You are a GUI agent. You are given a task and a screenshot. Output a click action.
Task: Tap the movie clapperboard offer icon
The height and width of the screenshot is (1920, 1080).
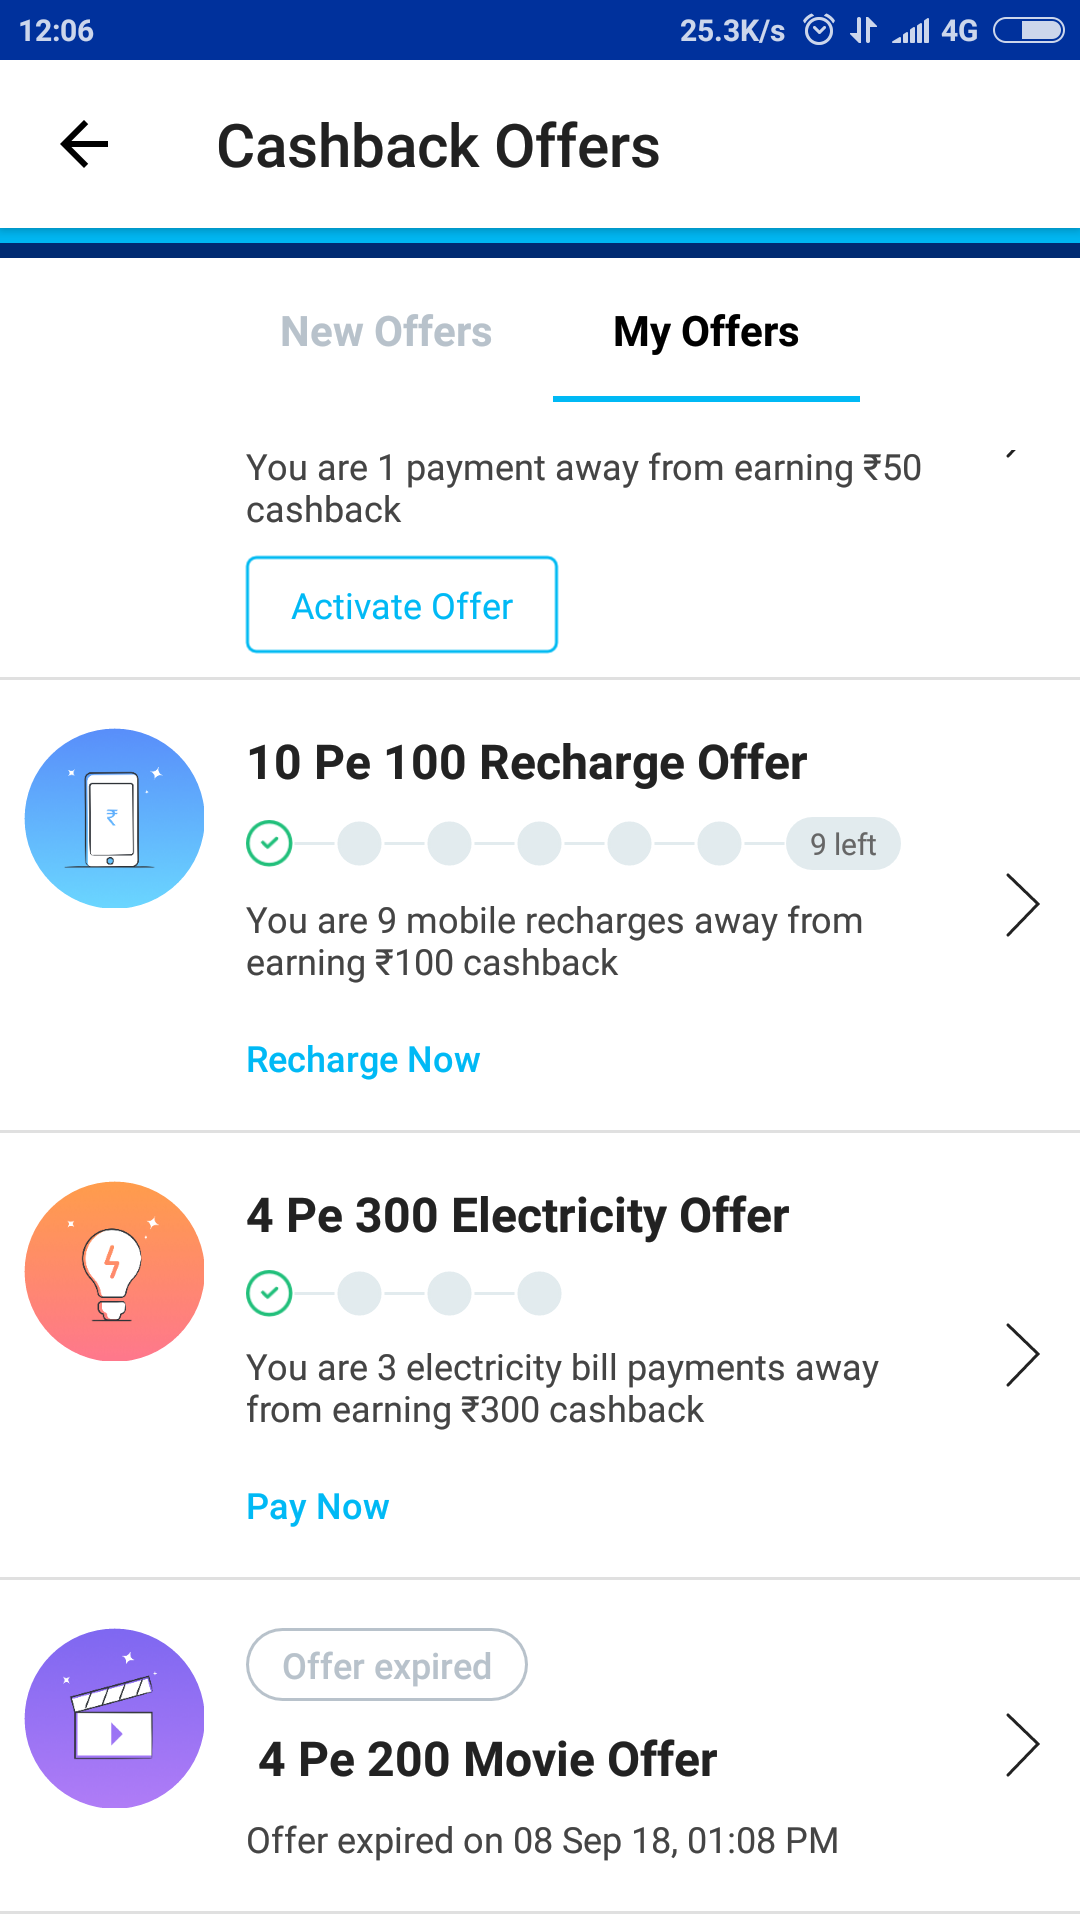tap(114, 1718)
